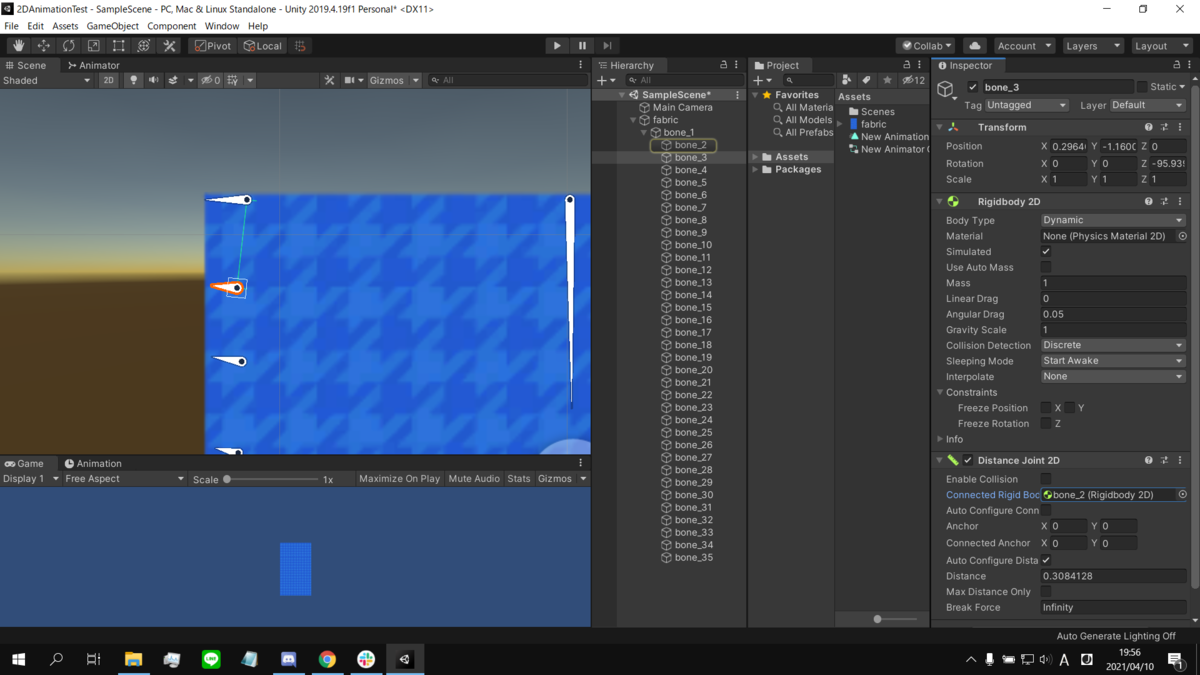
Task: Adjust Project asset icon size slider
Action: pos(878,619)
